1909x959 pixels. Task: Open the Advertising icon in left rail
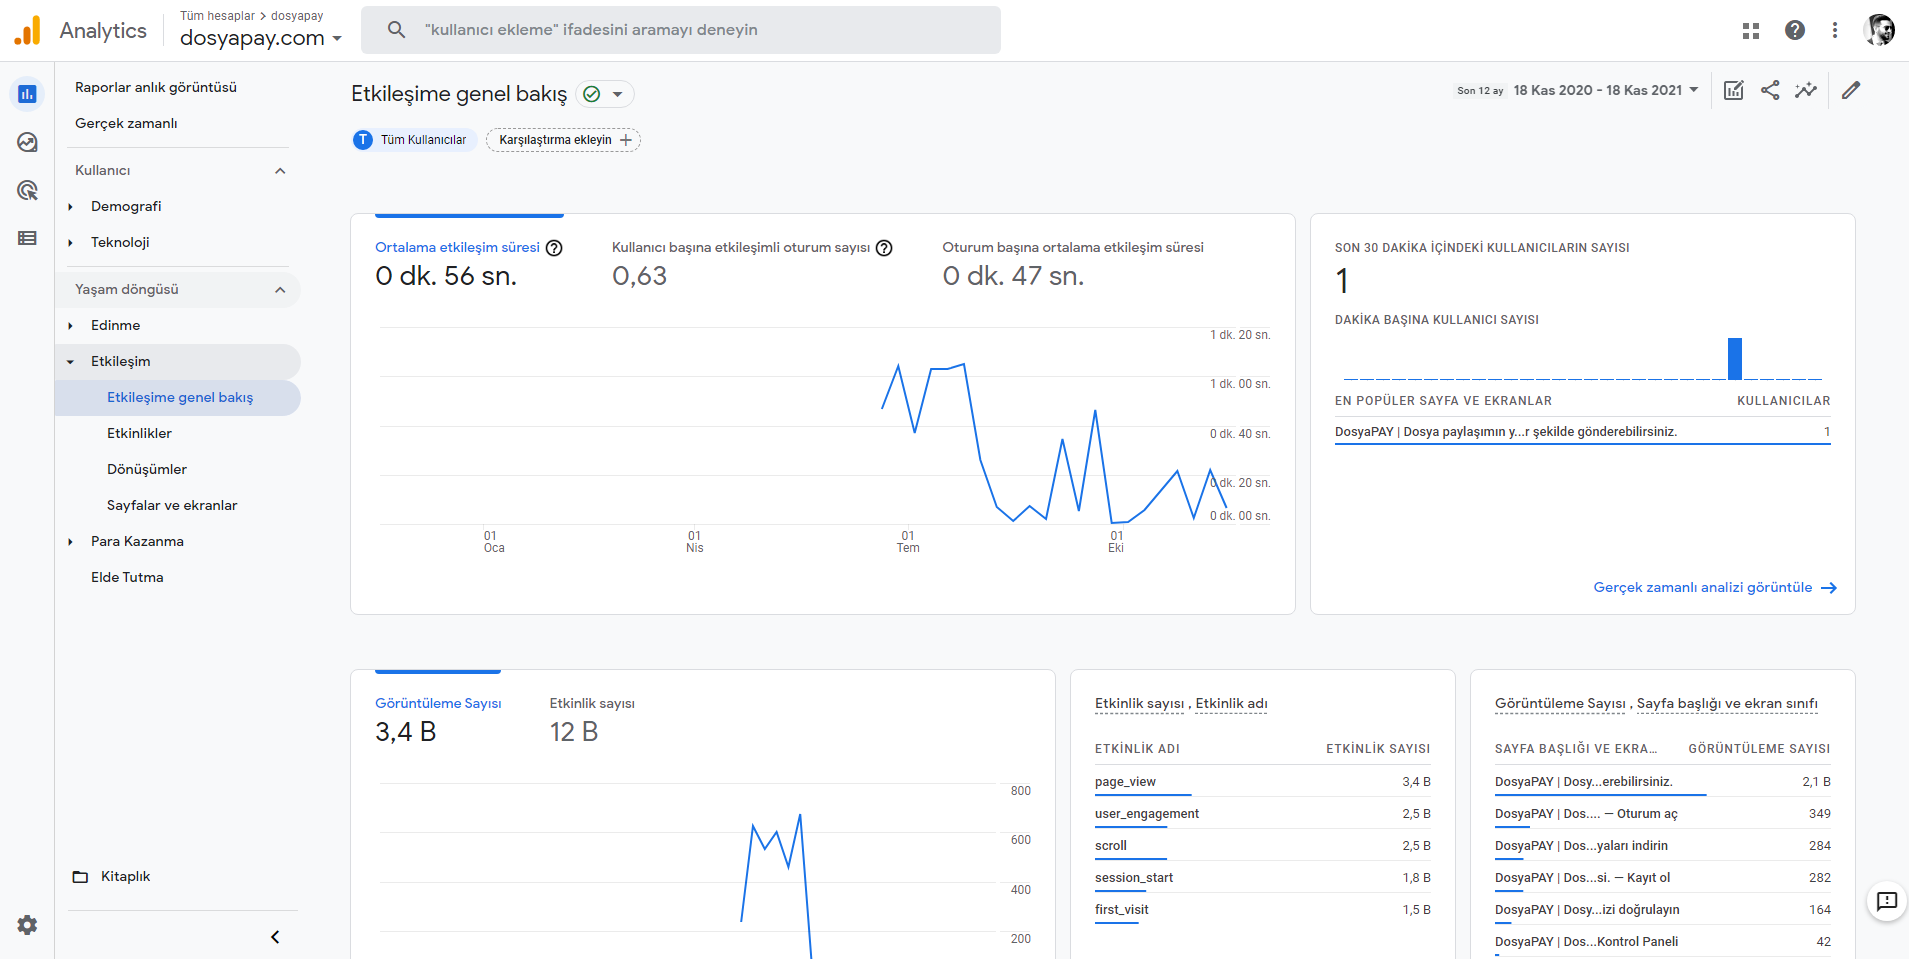tap(27, 190)
